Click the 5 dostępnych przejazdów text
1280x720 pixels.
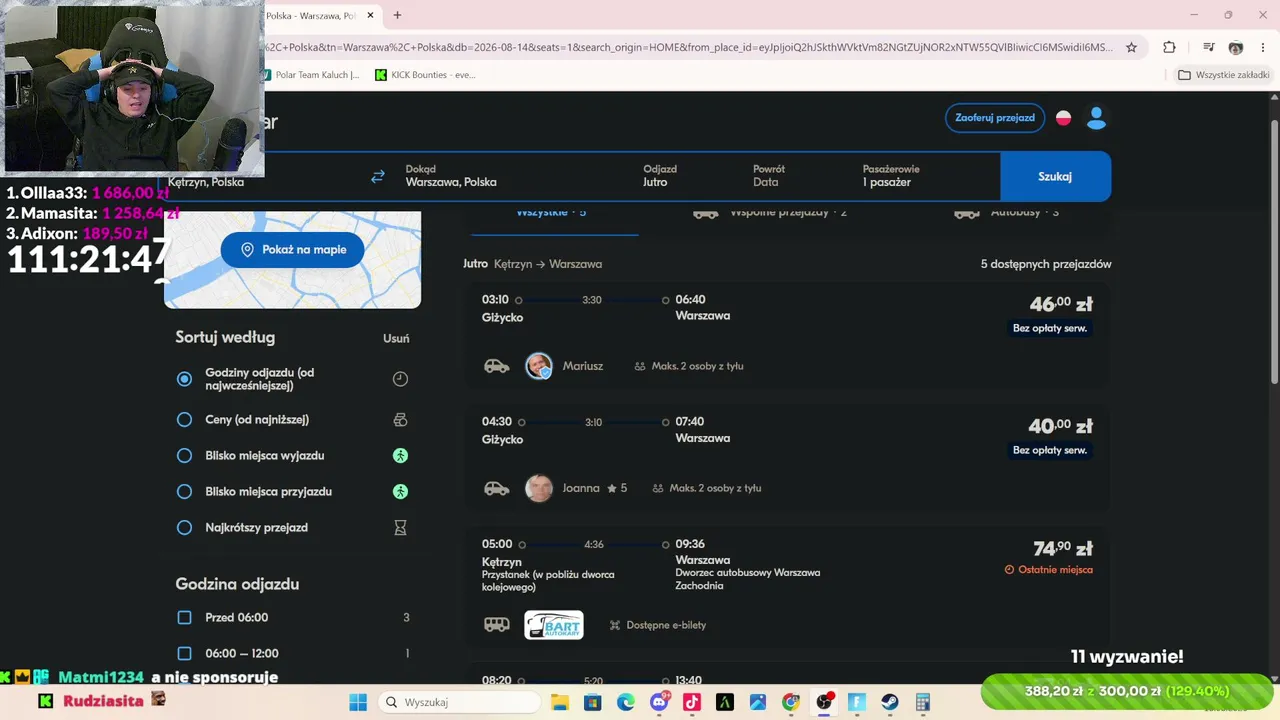click(1046, 264)
